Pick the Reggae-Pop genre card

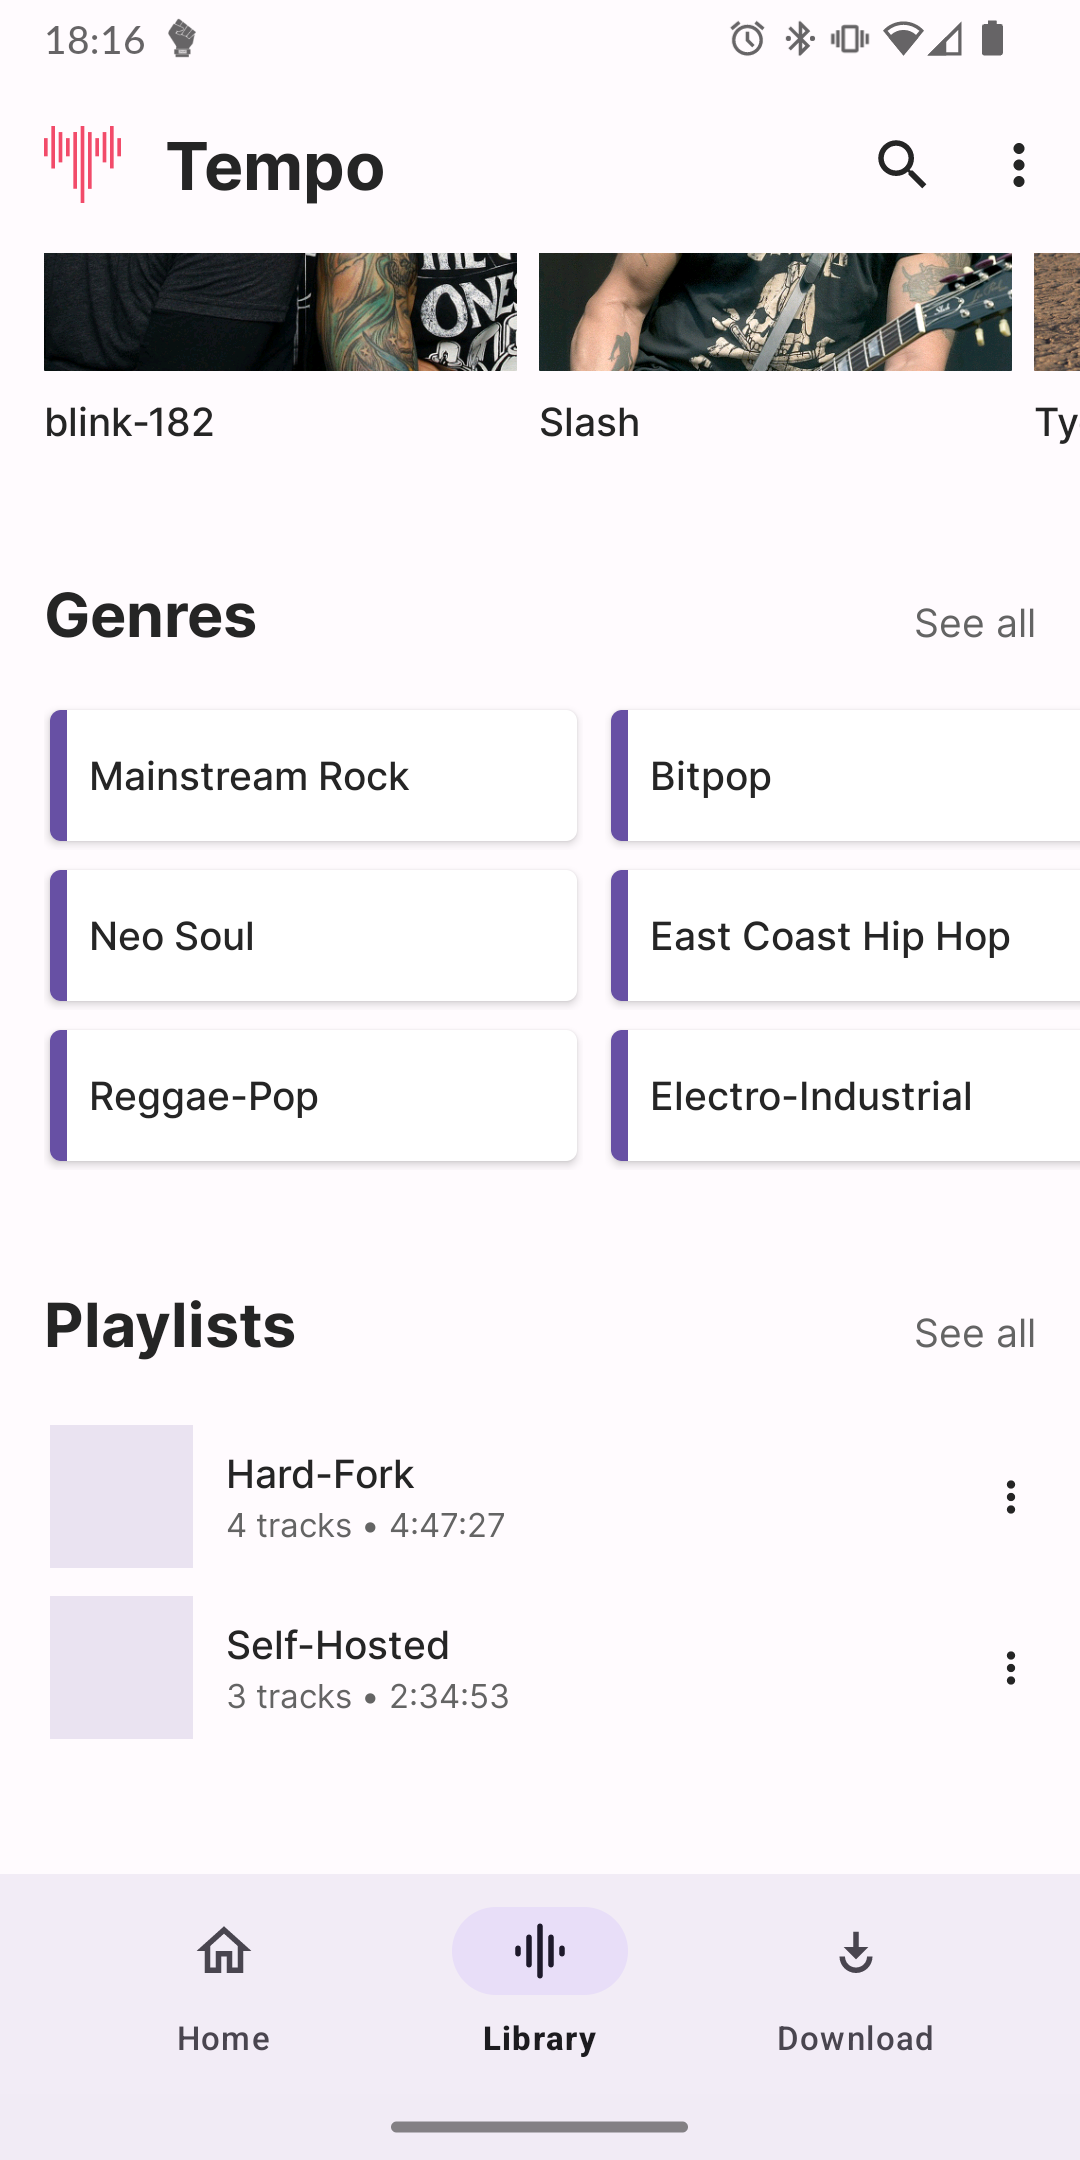314,1096
